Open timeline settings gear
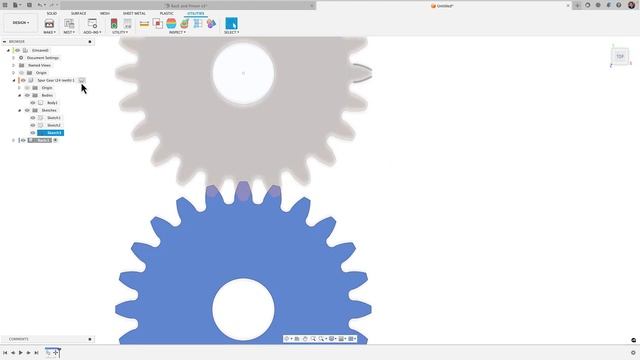This screenshot has height=360, width=640. (633, 353)
